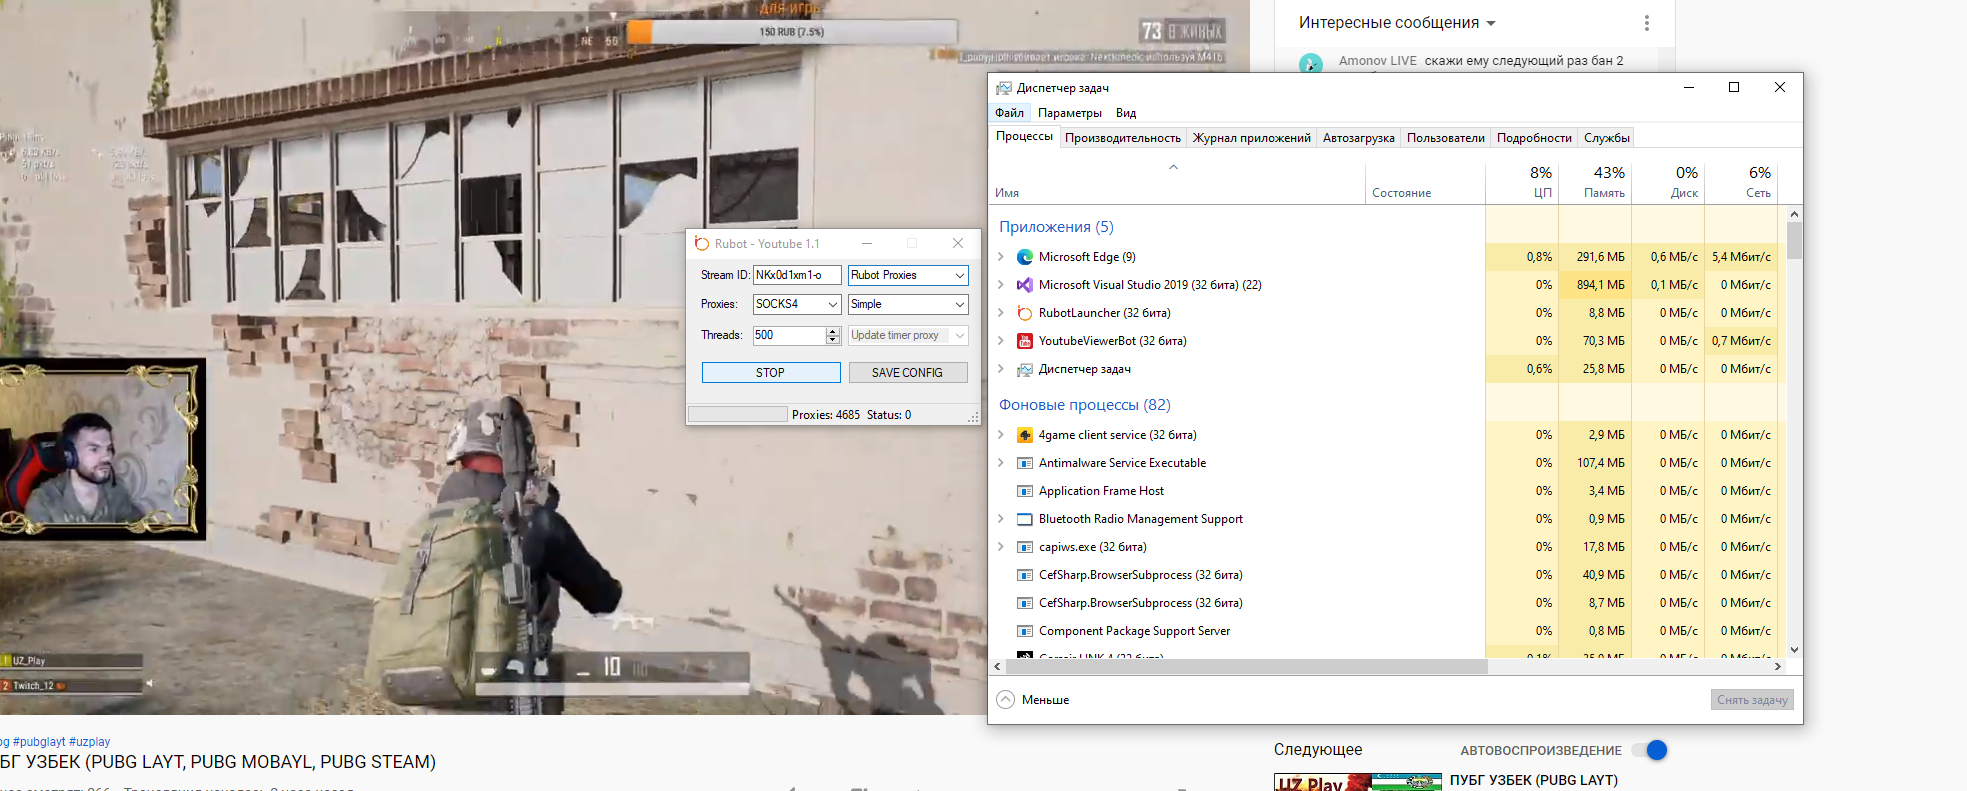Screen dimensions: 1967x791
Task: Click the YoutubeViewerBot process icon
Action: coord(1024,341)
